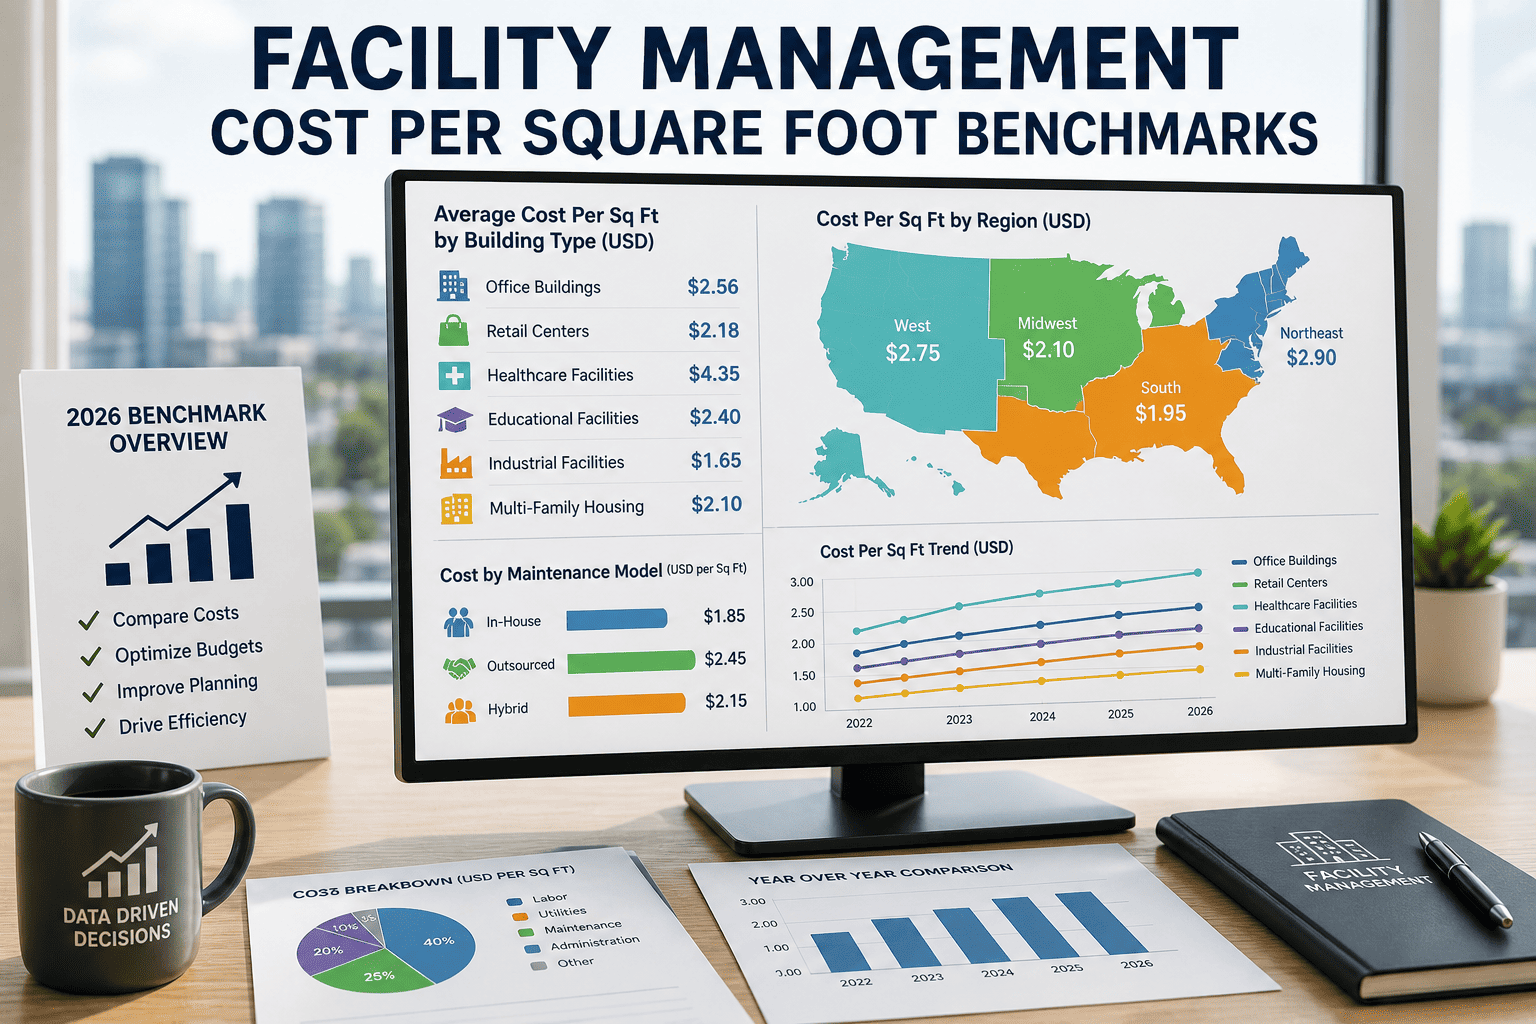Click the South $1.95 price label
Screen dimensions: 1536x1024
tap(1160, 413)
